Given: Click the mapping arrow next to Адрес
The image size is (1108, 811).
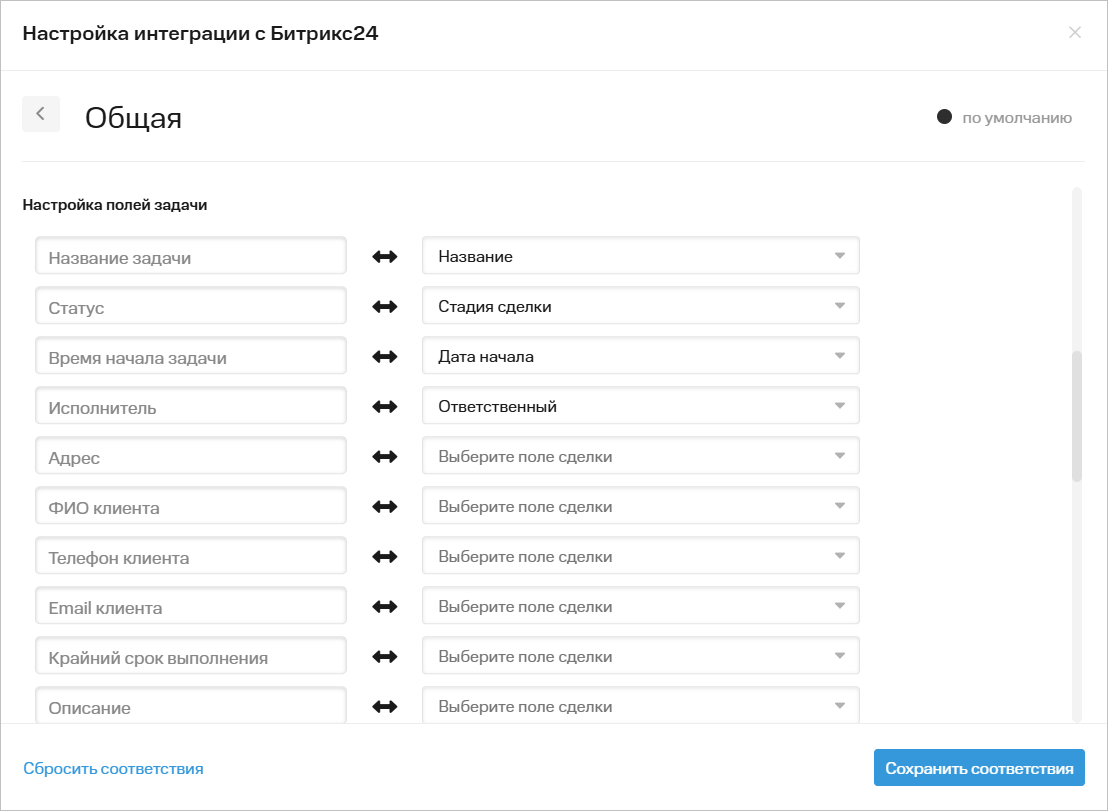Looking at the screenshot, I should (384, 457).
